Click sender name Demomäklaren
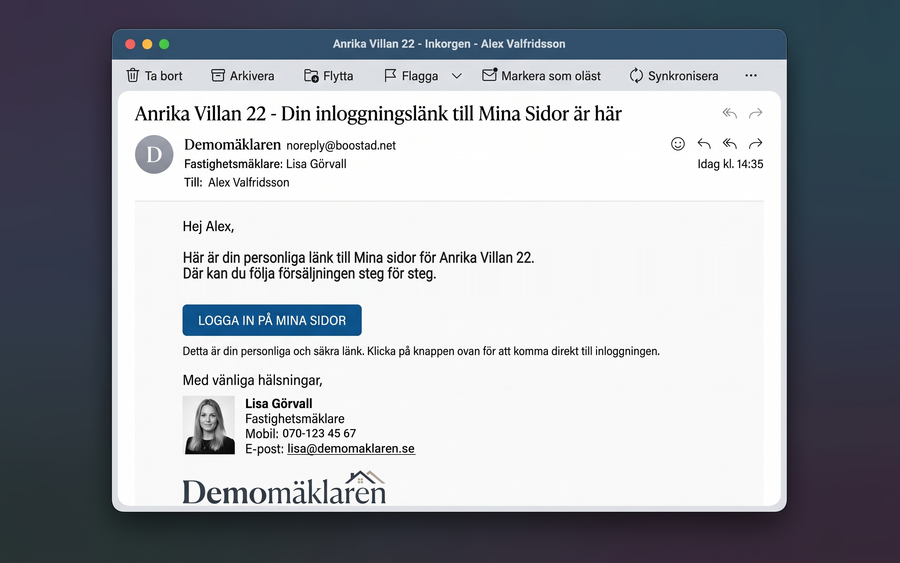 coord(232,145)
